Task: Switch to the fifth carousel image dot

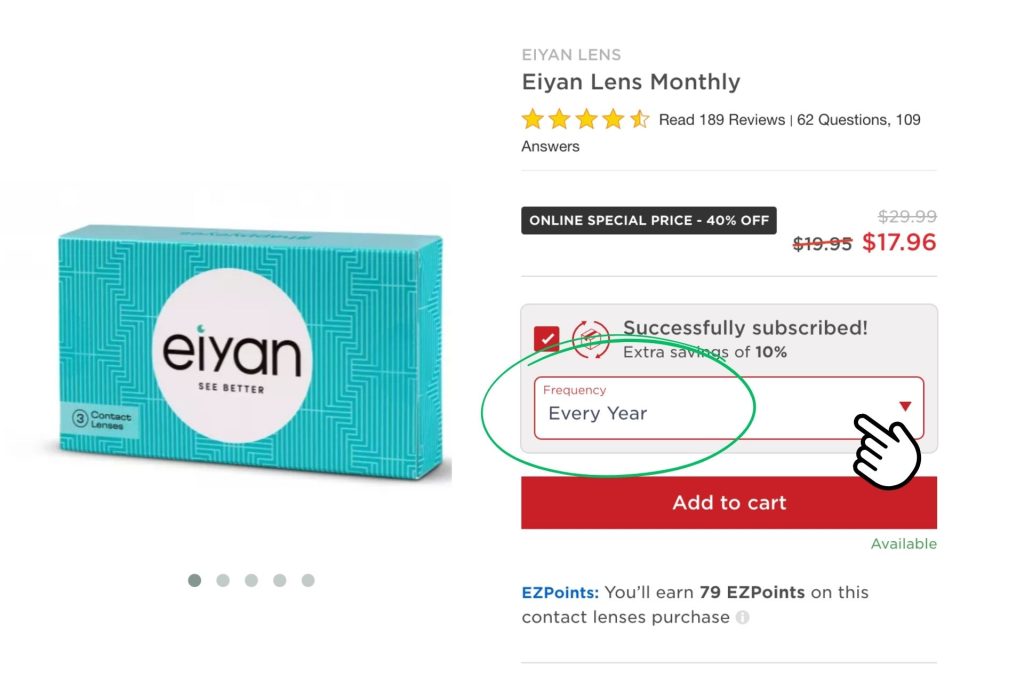Action: pyautogui.click(x=308, y=580)
